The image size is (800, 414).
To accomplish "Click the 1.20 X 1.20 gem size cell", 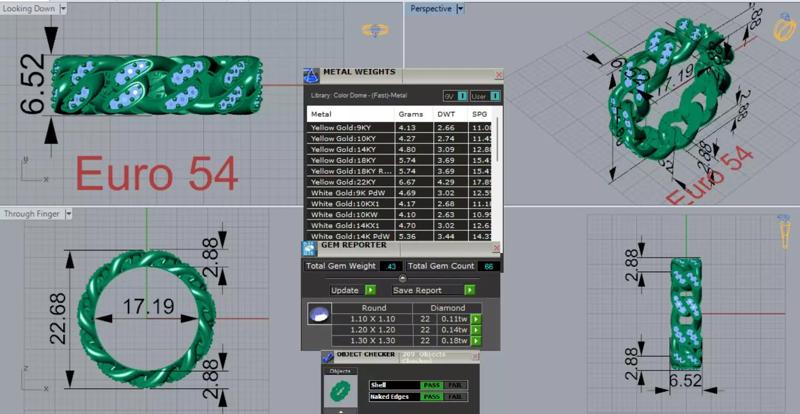I will [x=372, y=330].
